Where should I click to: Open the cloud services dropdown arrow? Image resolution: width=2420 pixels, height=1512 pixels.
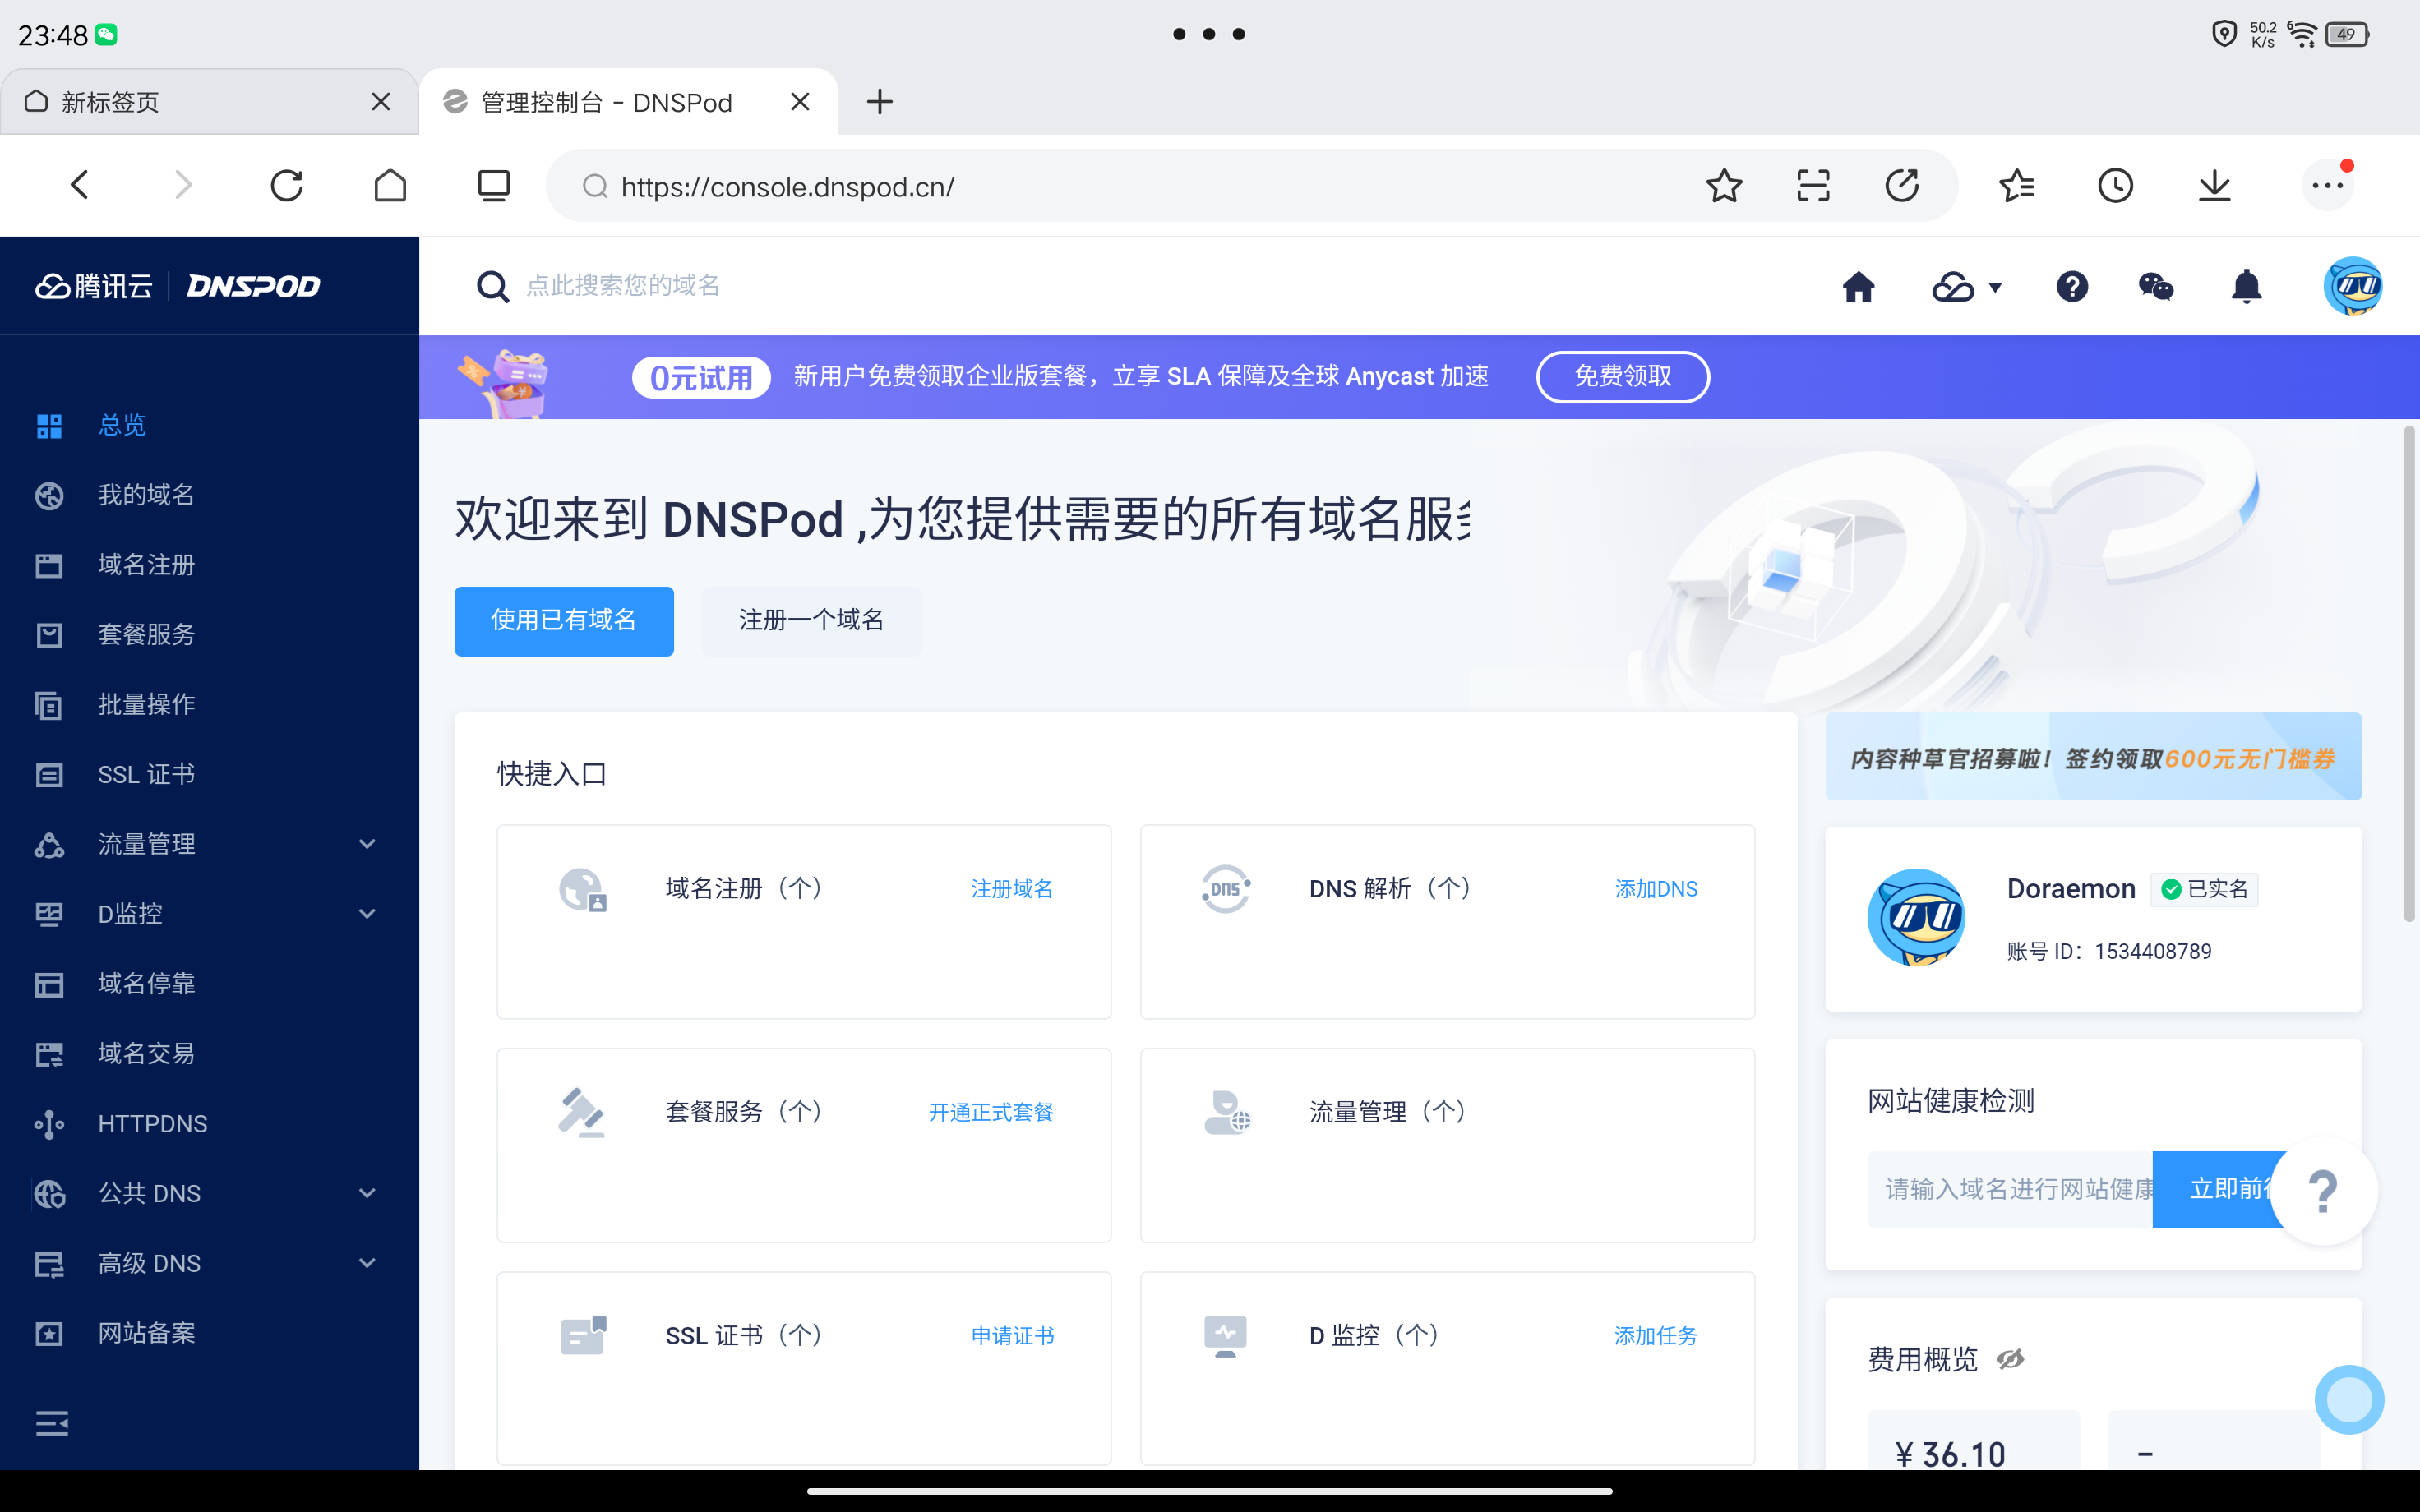1996,288
